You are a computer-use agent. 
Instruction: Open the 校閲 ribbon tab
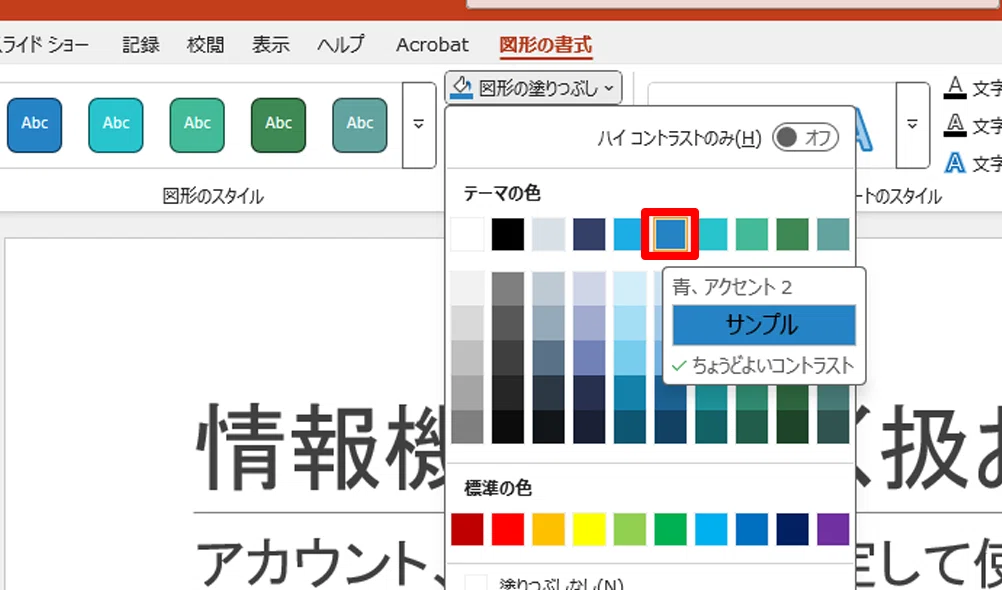pos(206,45)
